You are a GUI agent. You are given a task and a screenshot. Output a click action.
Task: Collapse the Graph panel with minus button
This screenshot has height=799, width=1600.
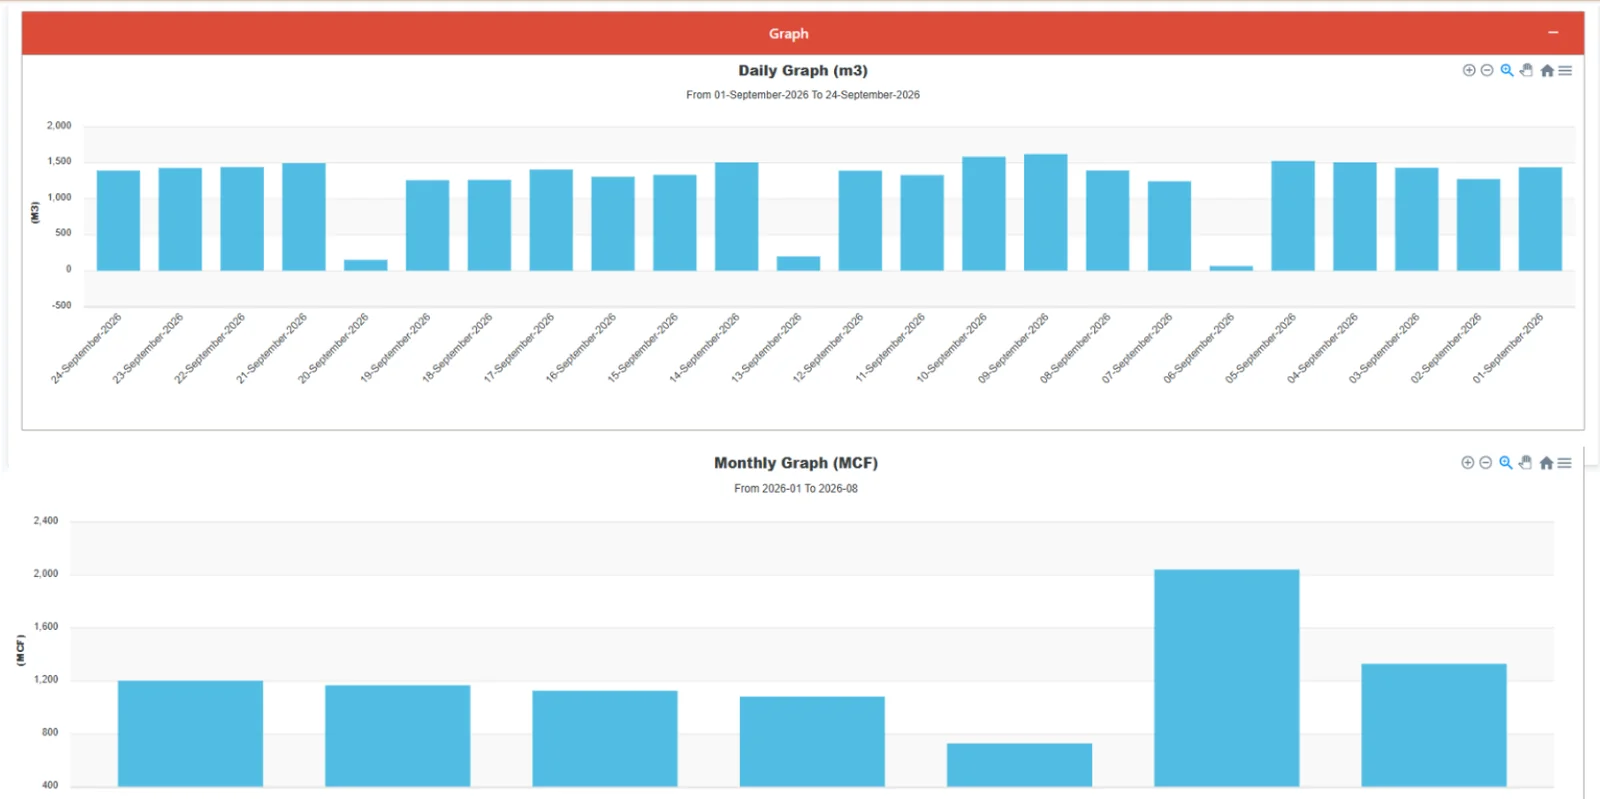click(x=1553, y=33)
